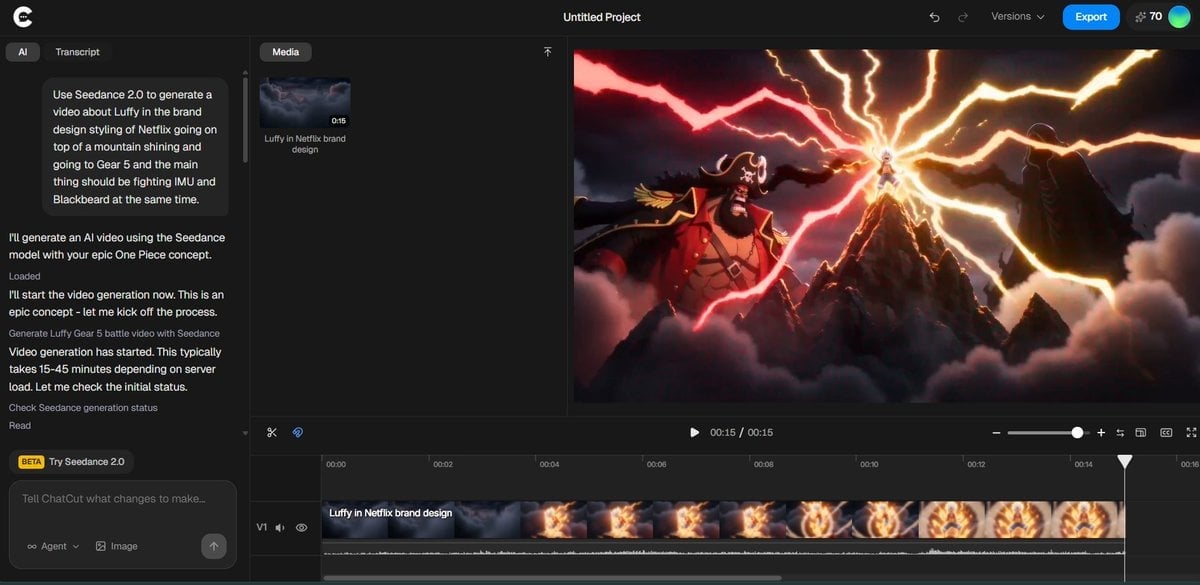Undo the last edit
This screenshot has width=1200, height=585.
(934, 17)
